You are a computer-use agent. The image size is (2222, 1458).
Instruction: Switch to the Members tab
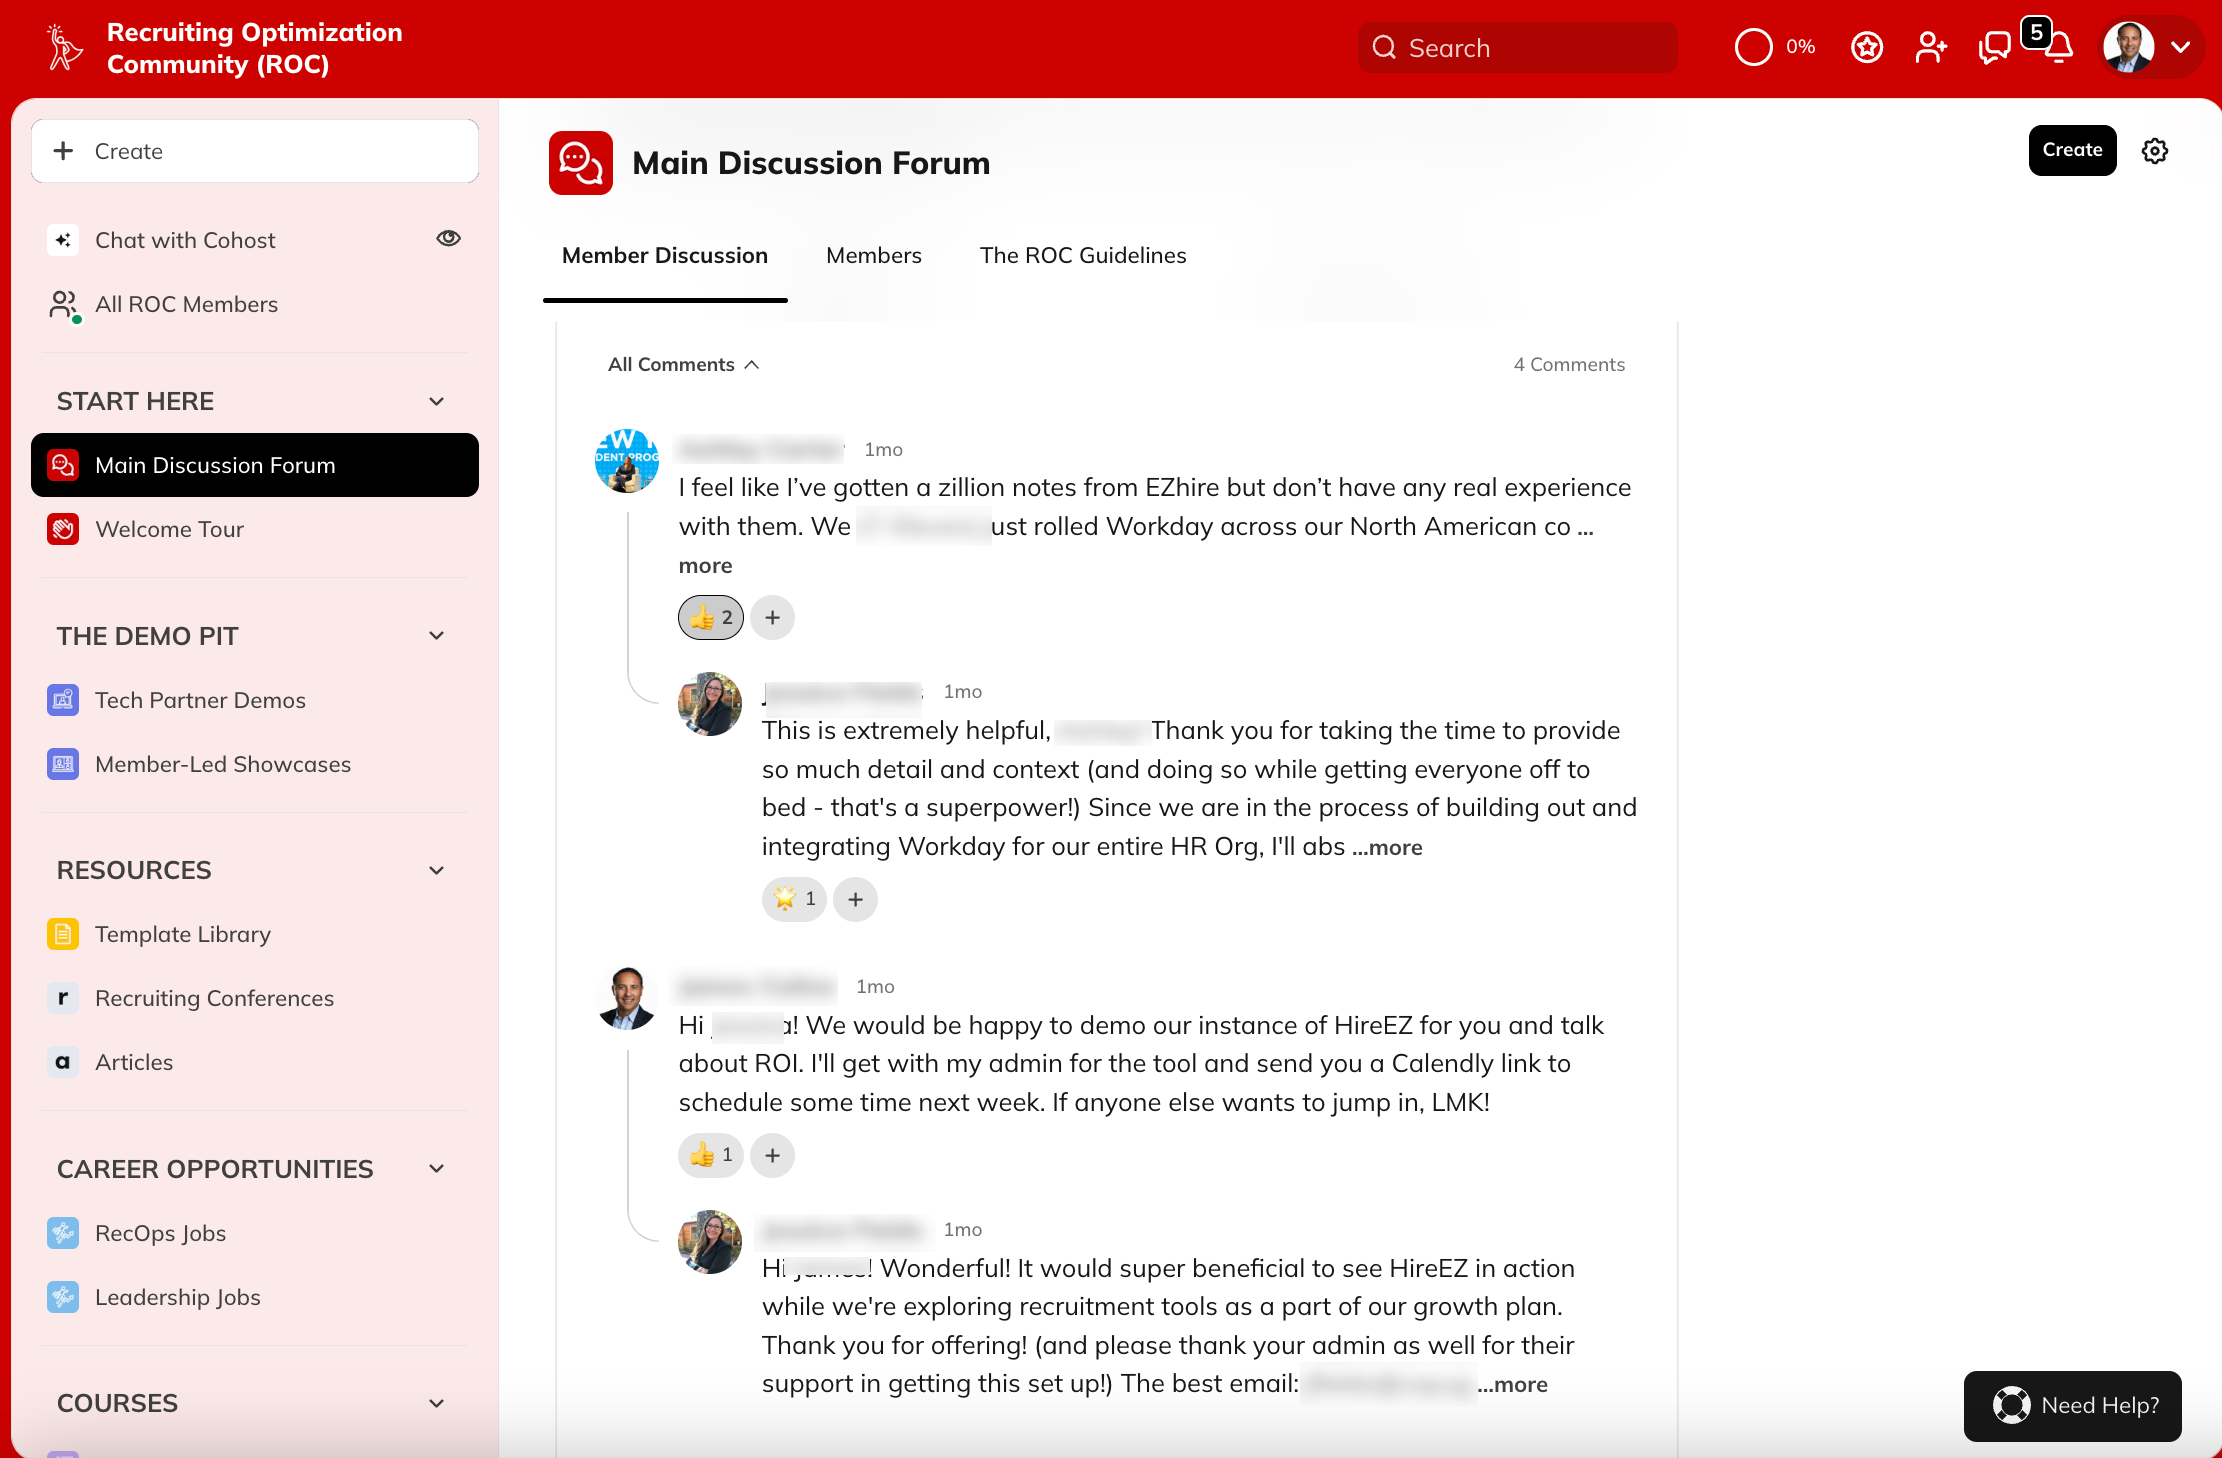pos(873,255)
